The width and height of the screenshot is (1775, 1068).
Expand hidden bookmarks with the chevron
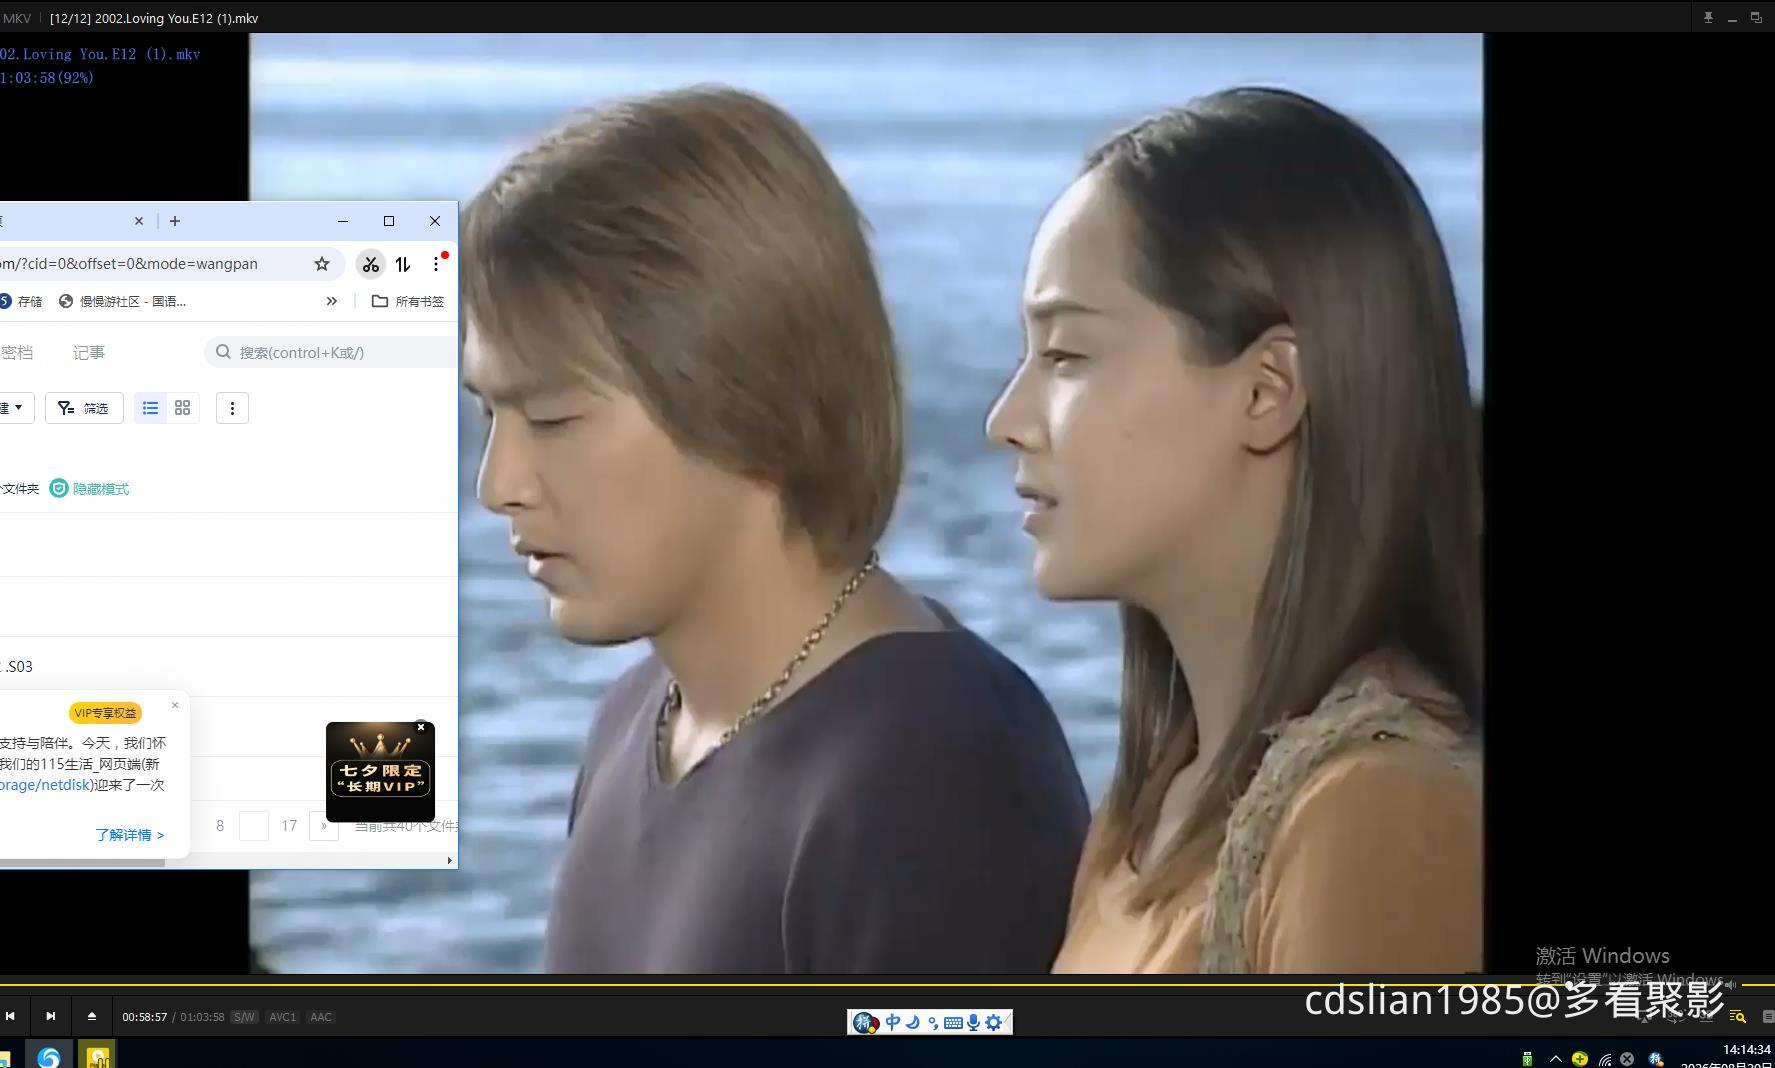coord(332,301)
